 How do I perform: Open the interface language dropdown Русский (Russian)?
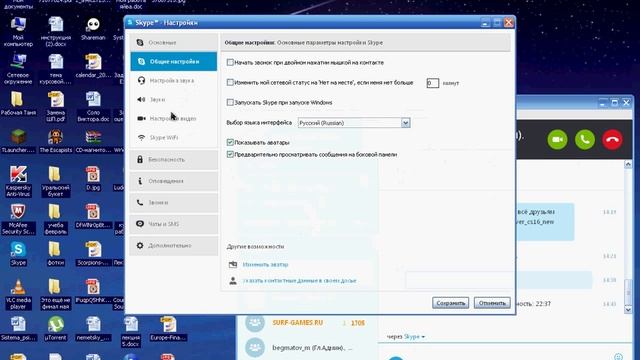[354, 123]
